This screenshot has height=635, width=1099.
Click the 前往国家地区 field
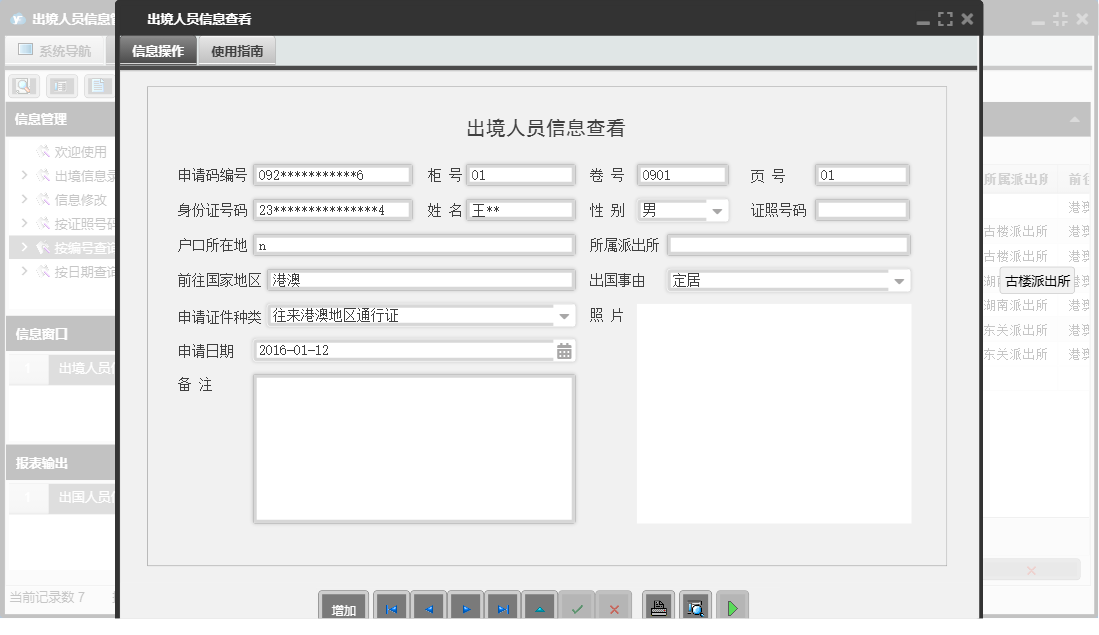coord(421,281)
